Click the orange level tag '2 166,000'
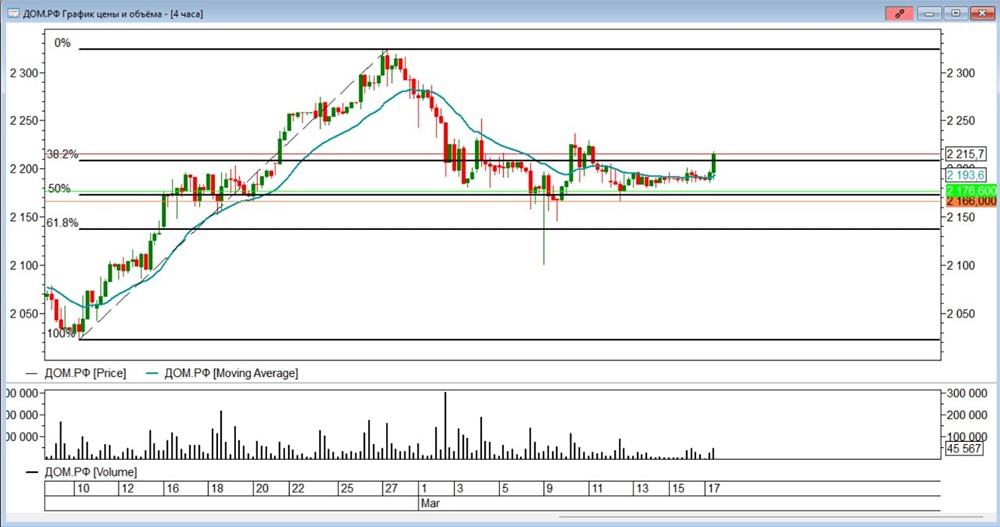 (x=971, y=201)
